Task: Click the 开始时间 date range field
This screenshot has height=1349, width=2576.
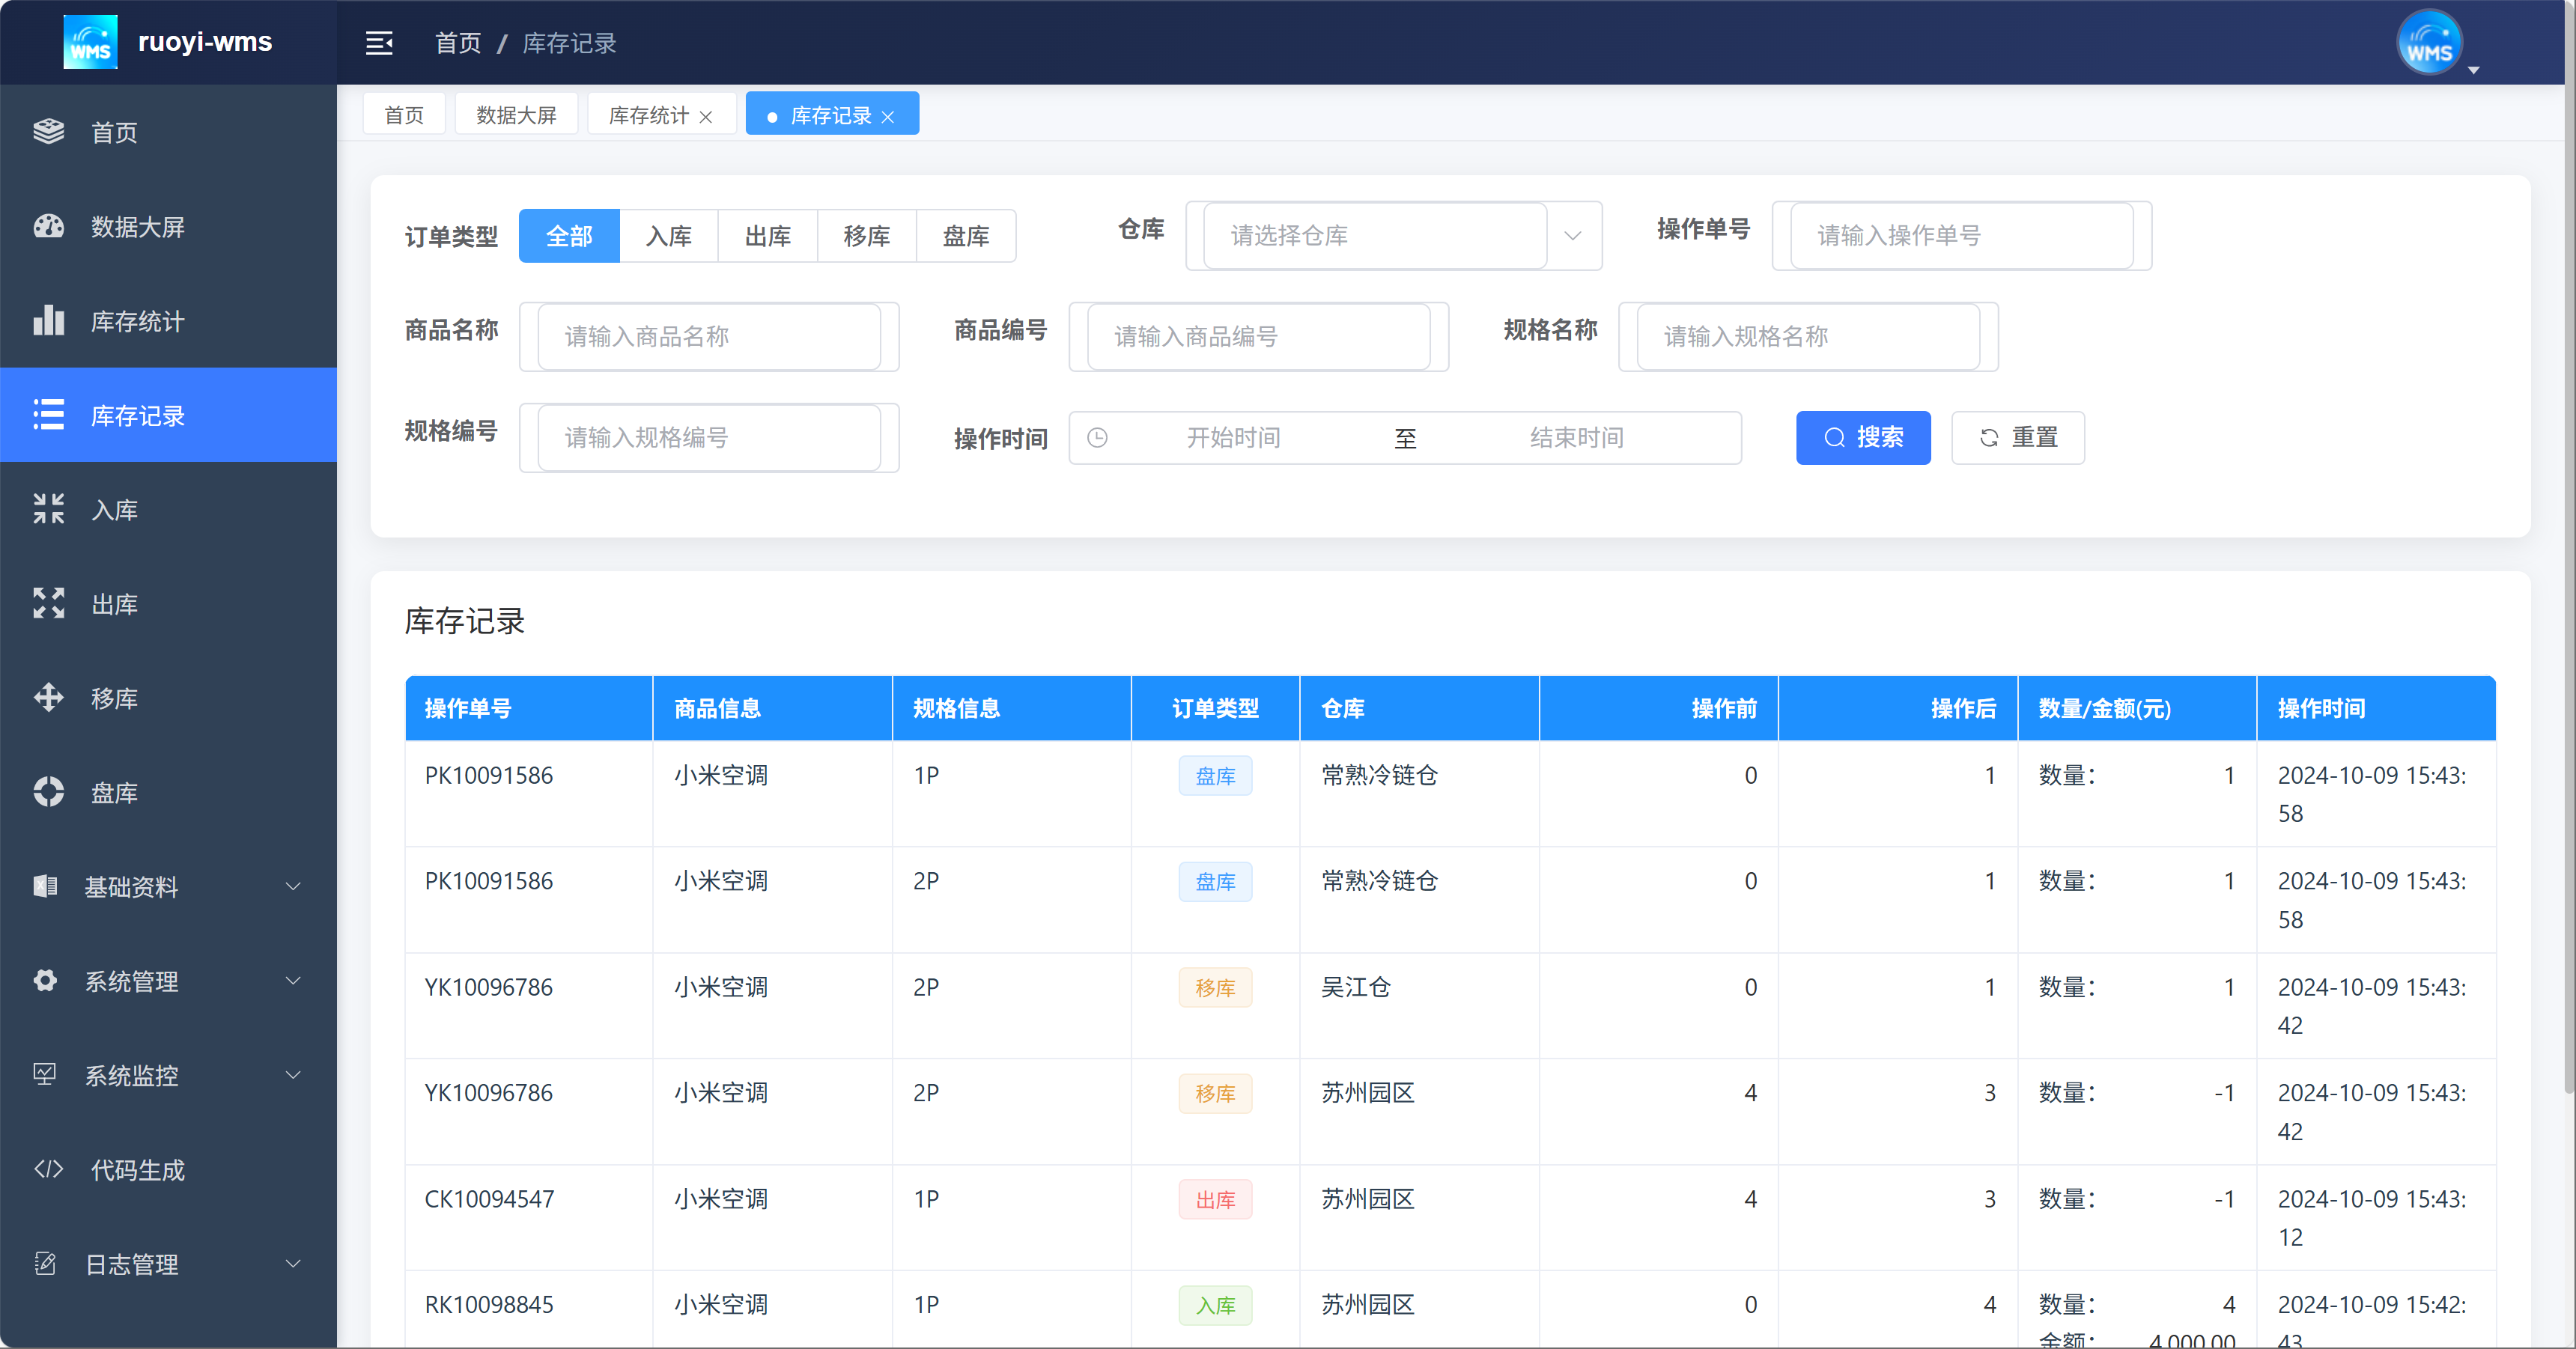Action: [1232, 438]
